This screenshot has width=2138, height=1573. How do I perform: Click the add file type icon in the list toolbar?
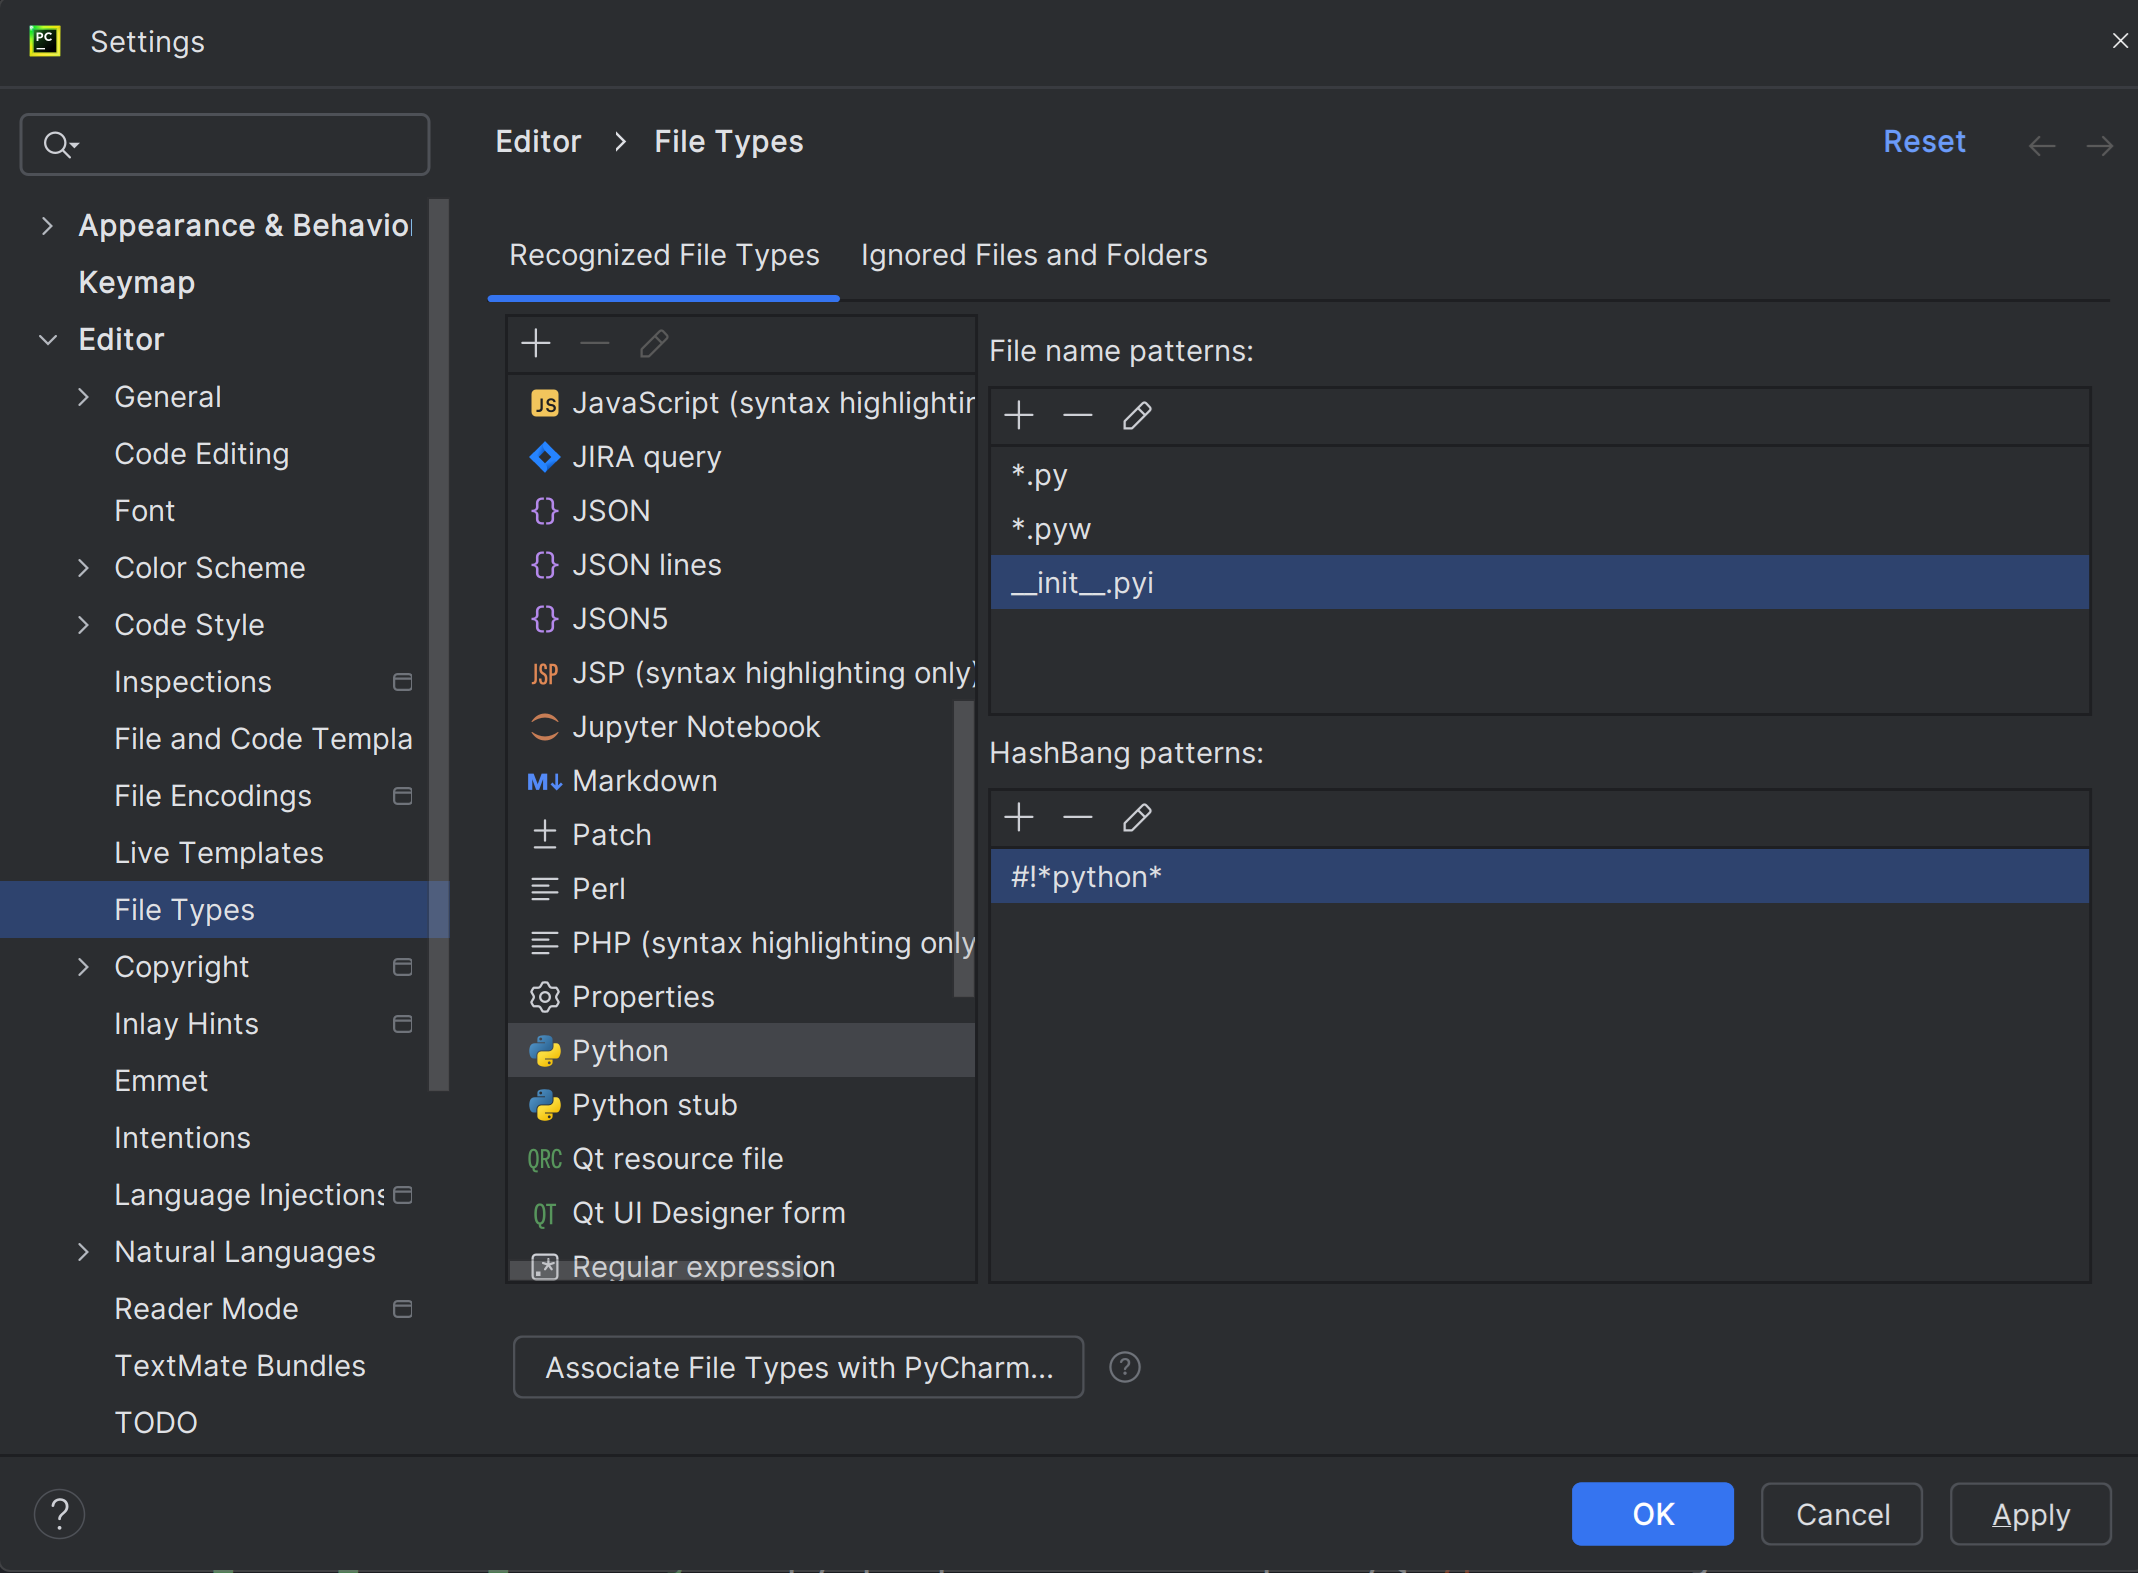(539, 343)
